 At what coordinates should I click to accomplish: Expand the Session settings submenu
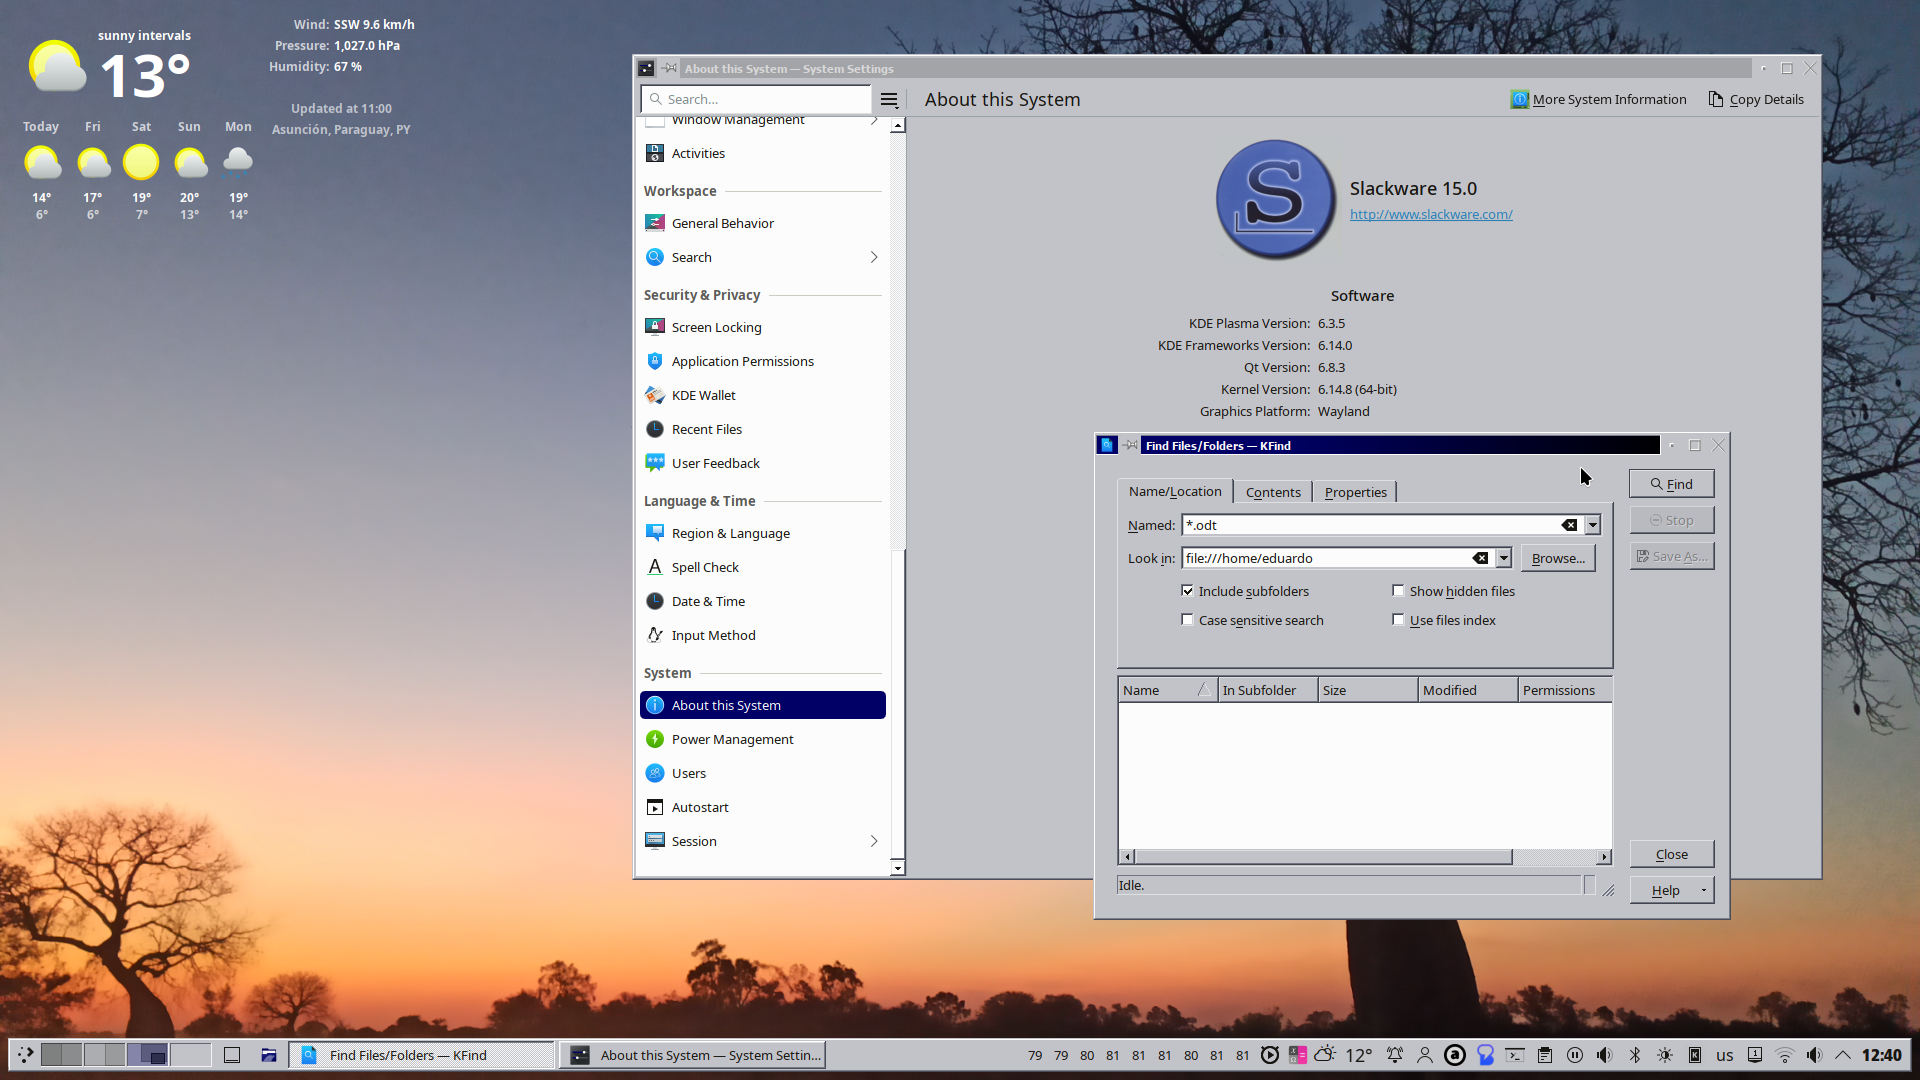(x=874, y=841)
